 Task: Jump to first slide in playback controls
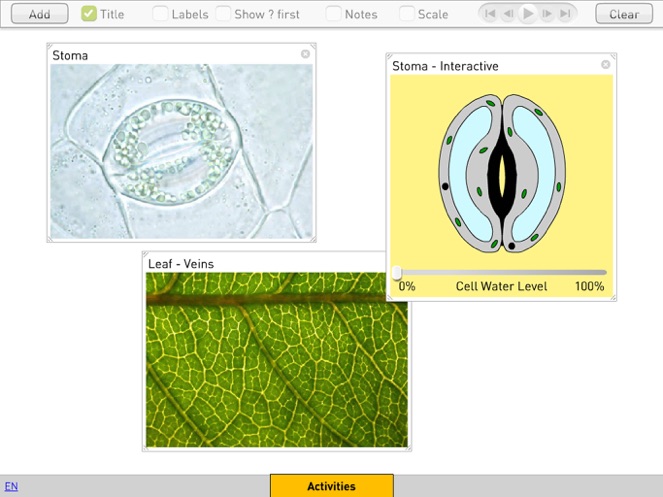490,14
